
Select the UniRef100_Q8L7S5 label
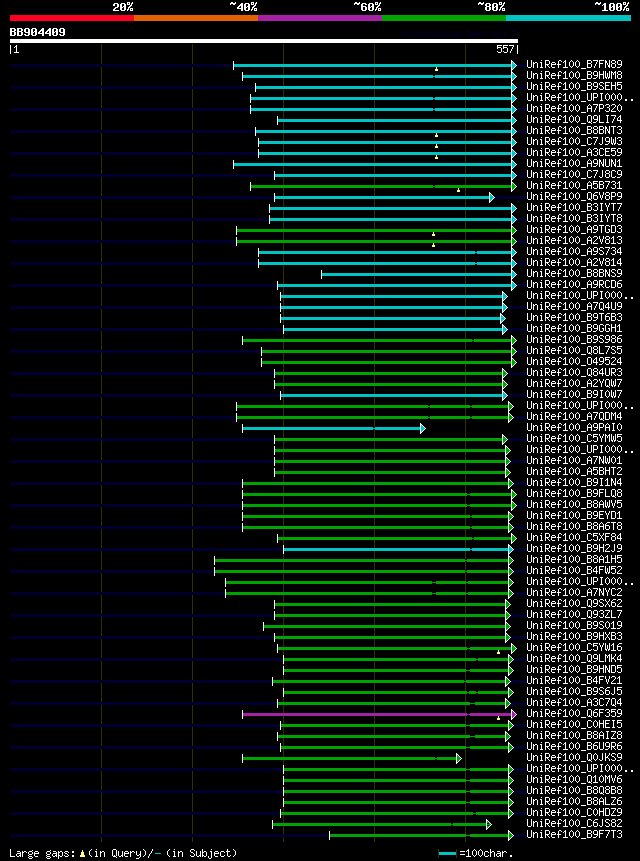(574, 350)
